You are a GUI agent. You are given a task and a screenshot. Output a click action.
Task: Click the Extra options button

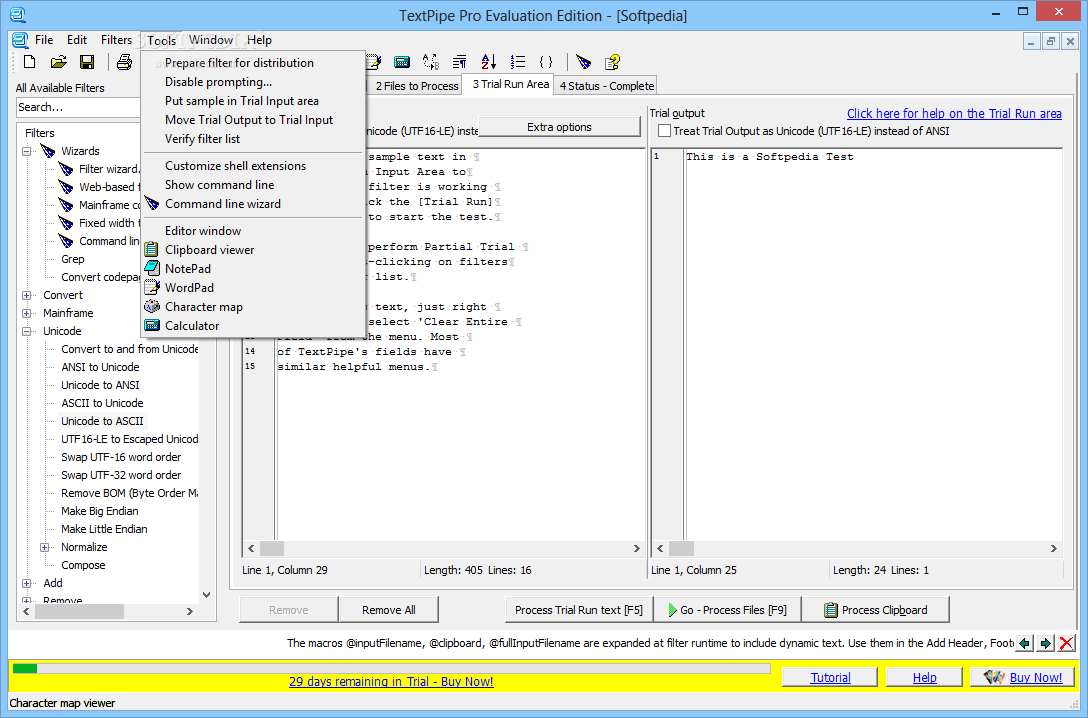tap(559, 127)
